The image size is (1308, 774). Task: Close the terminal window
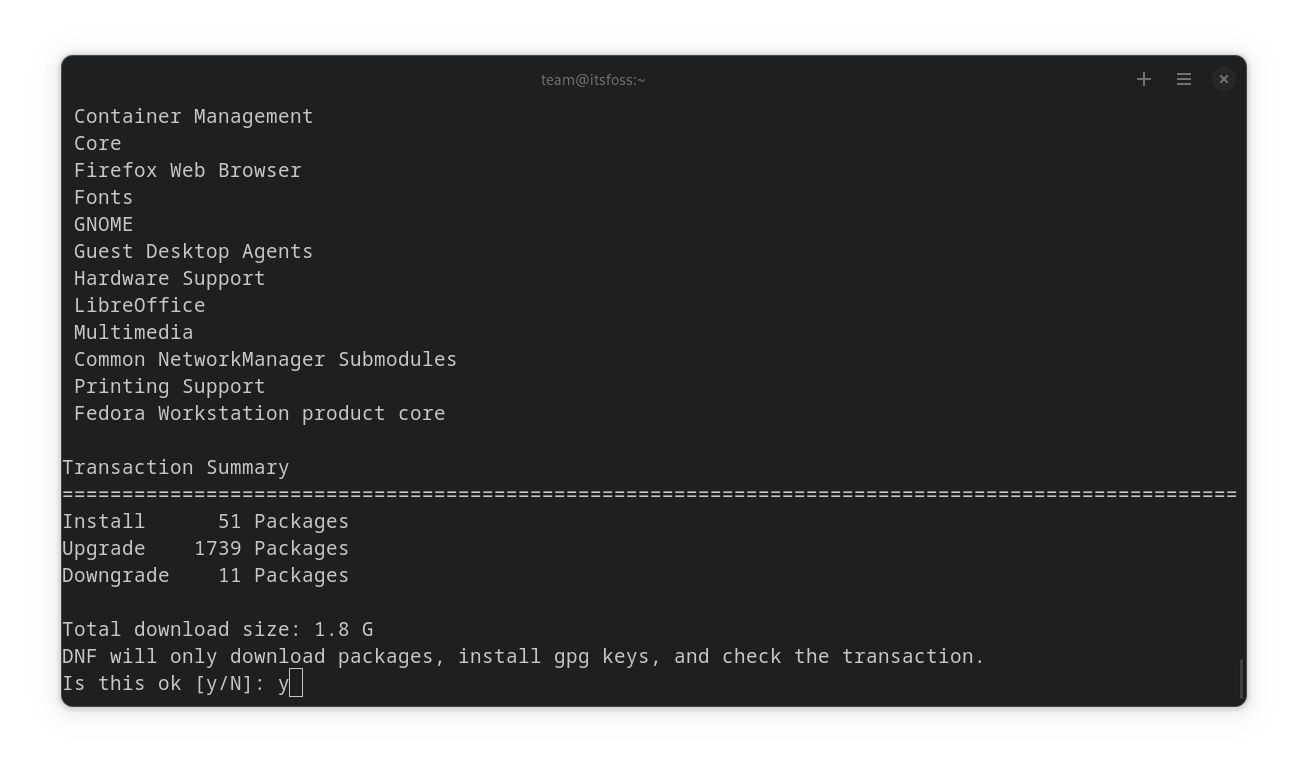tap(1223, 79)
